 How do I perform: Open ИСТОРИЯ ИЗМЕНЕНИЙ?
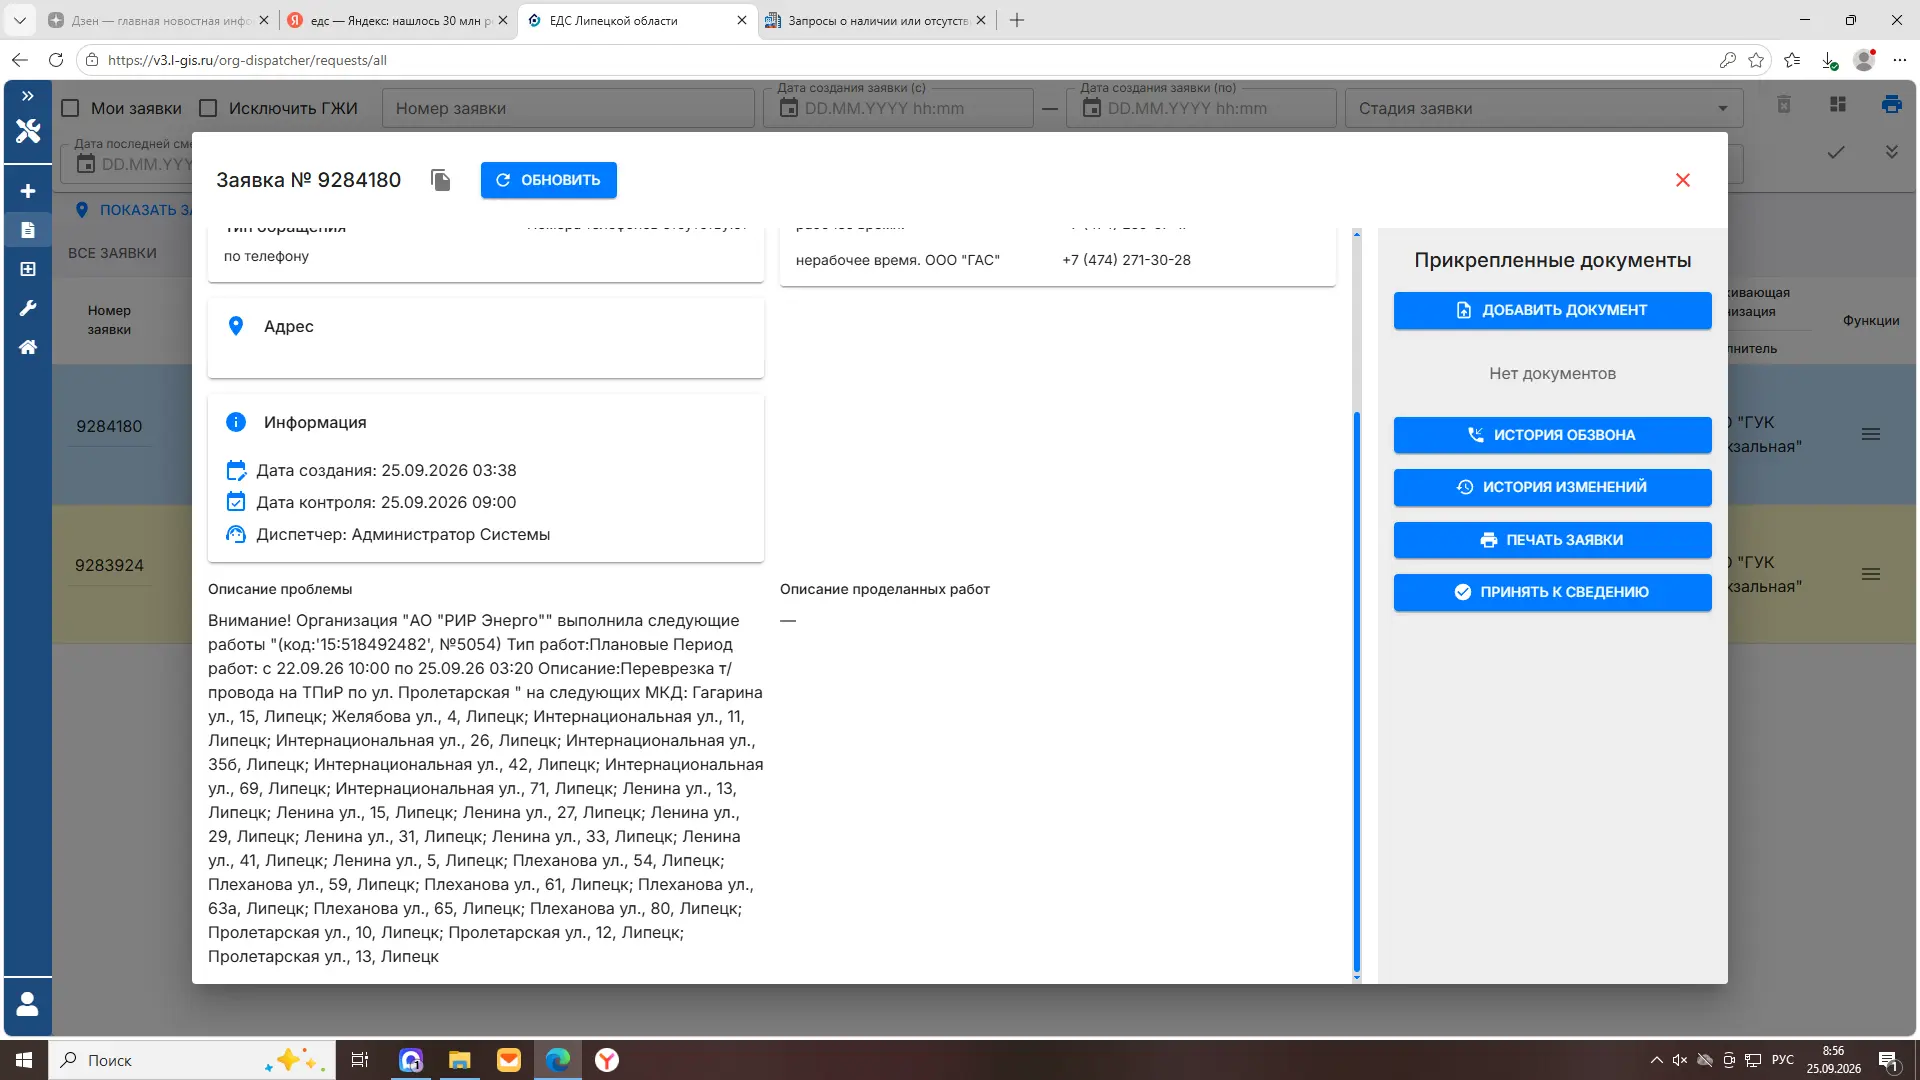pos(1552,487)
